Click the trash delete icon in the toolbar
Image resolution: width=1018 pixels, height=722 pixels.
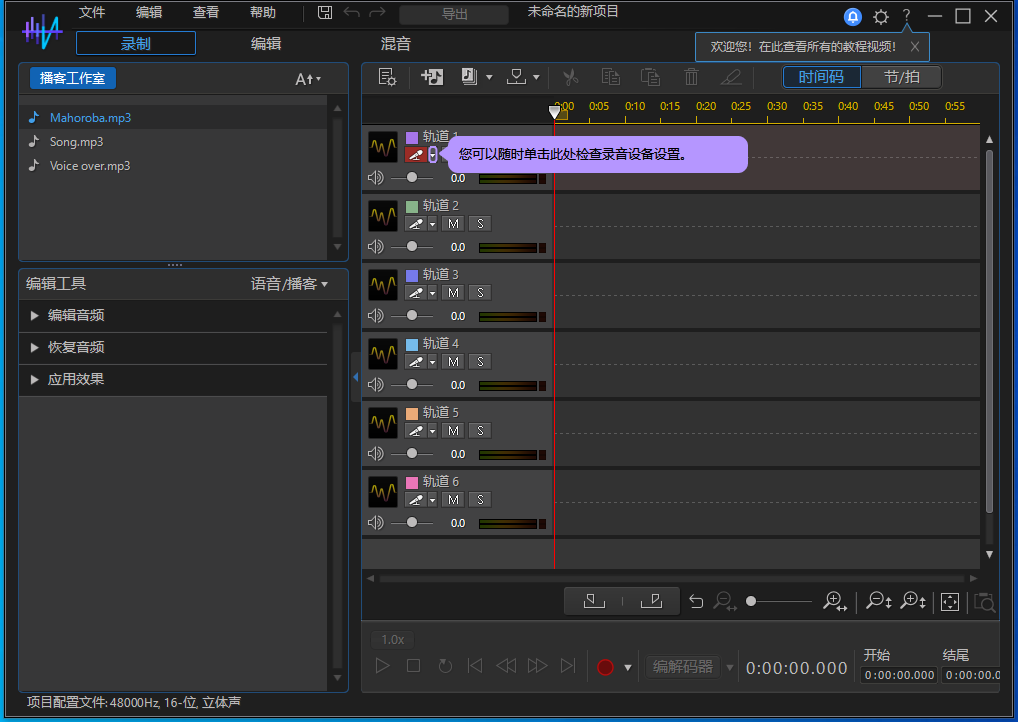(x=691, y=77)
